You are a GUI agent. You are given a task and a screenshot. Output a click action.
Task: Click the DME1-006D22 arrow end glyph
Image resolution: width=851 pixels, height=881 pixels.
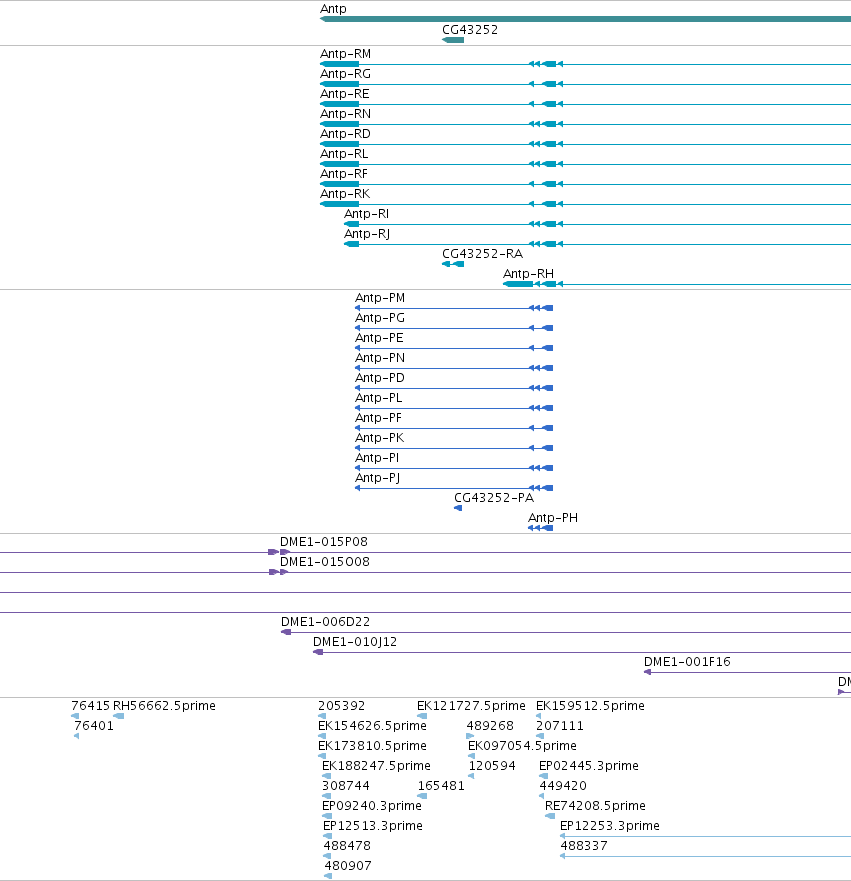click(x=286, y=632)
